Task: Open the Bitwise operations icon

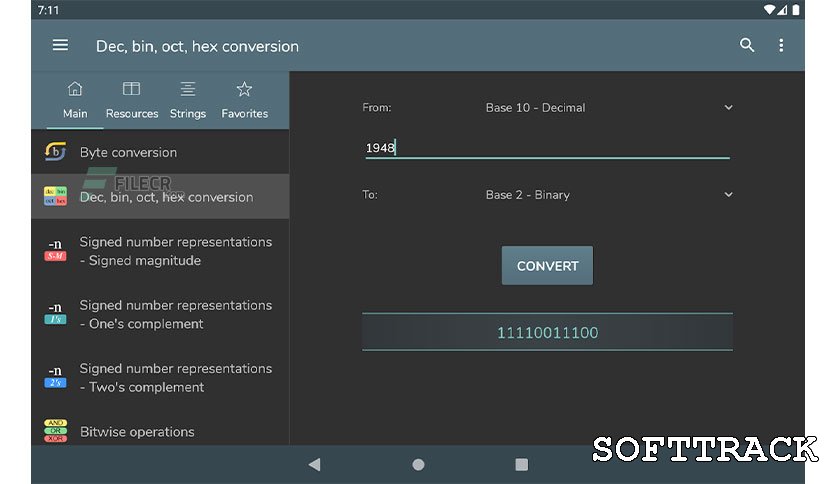Action: [x=56, y=431]
